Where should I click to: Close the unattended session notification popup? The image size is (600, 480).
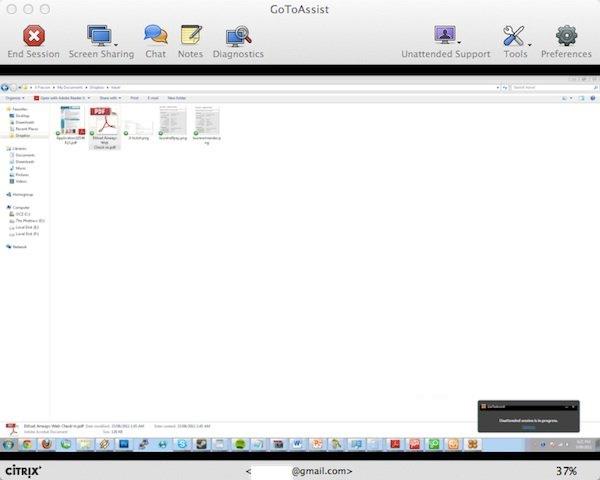(x=574, y=407)
